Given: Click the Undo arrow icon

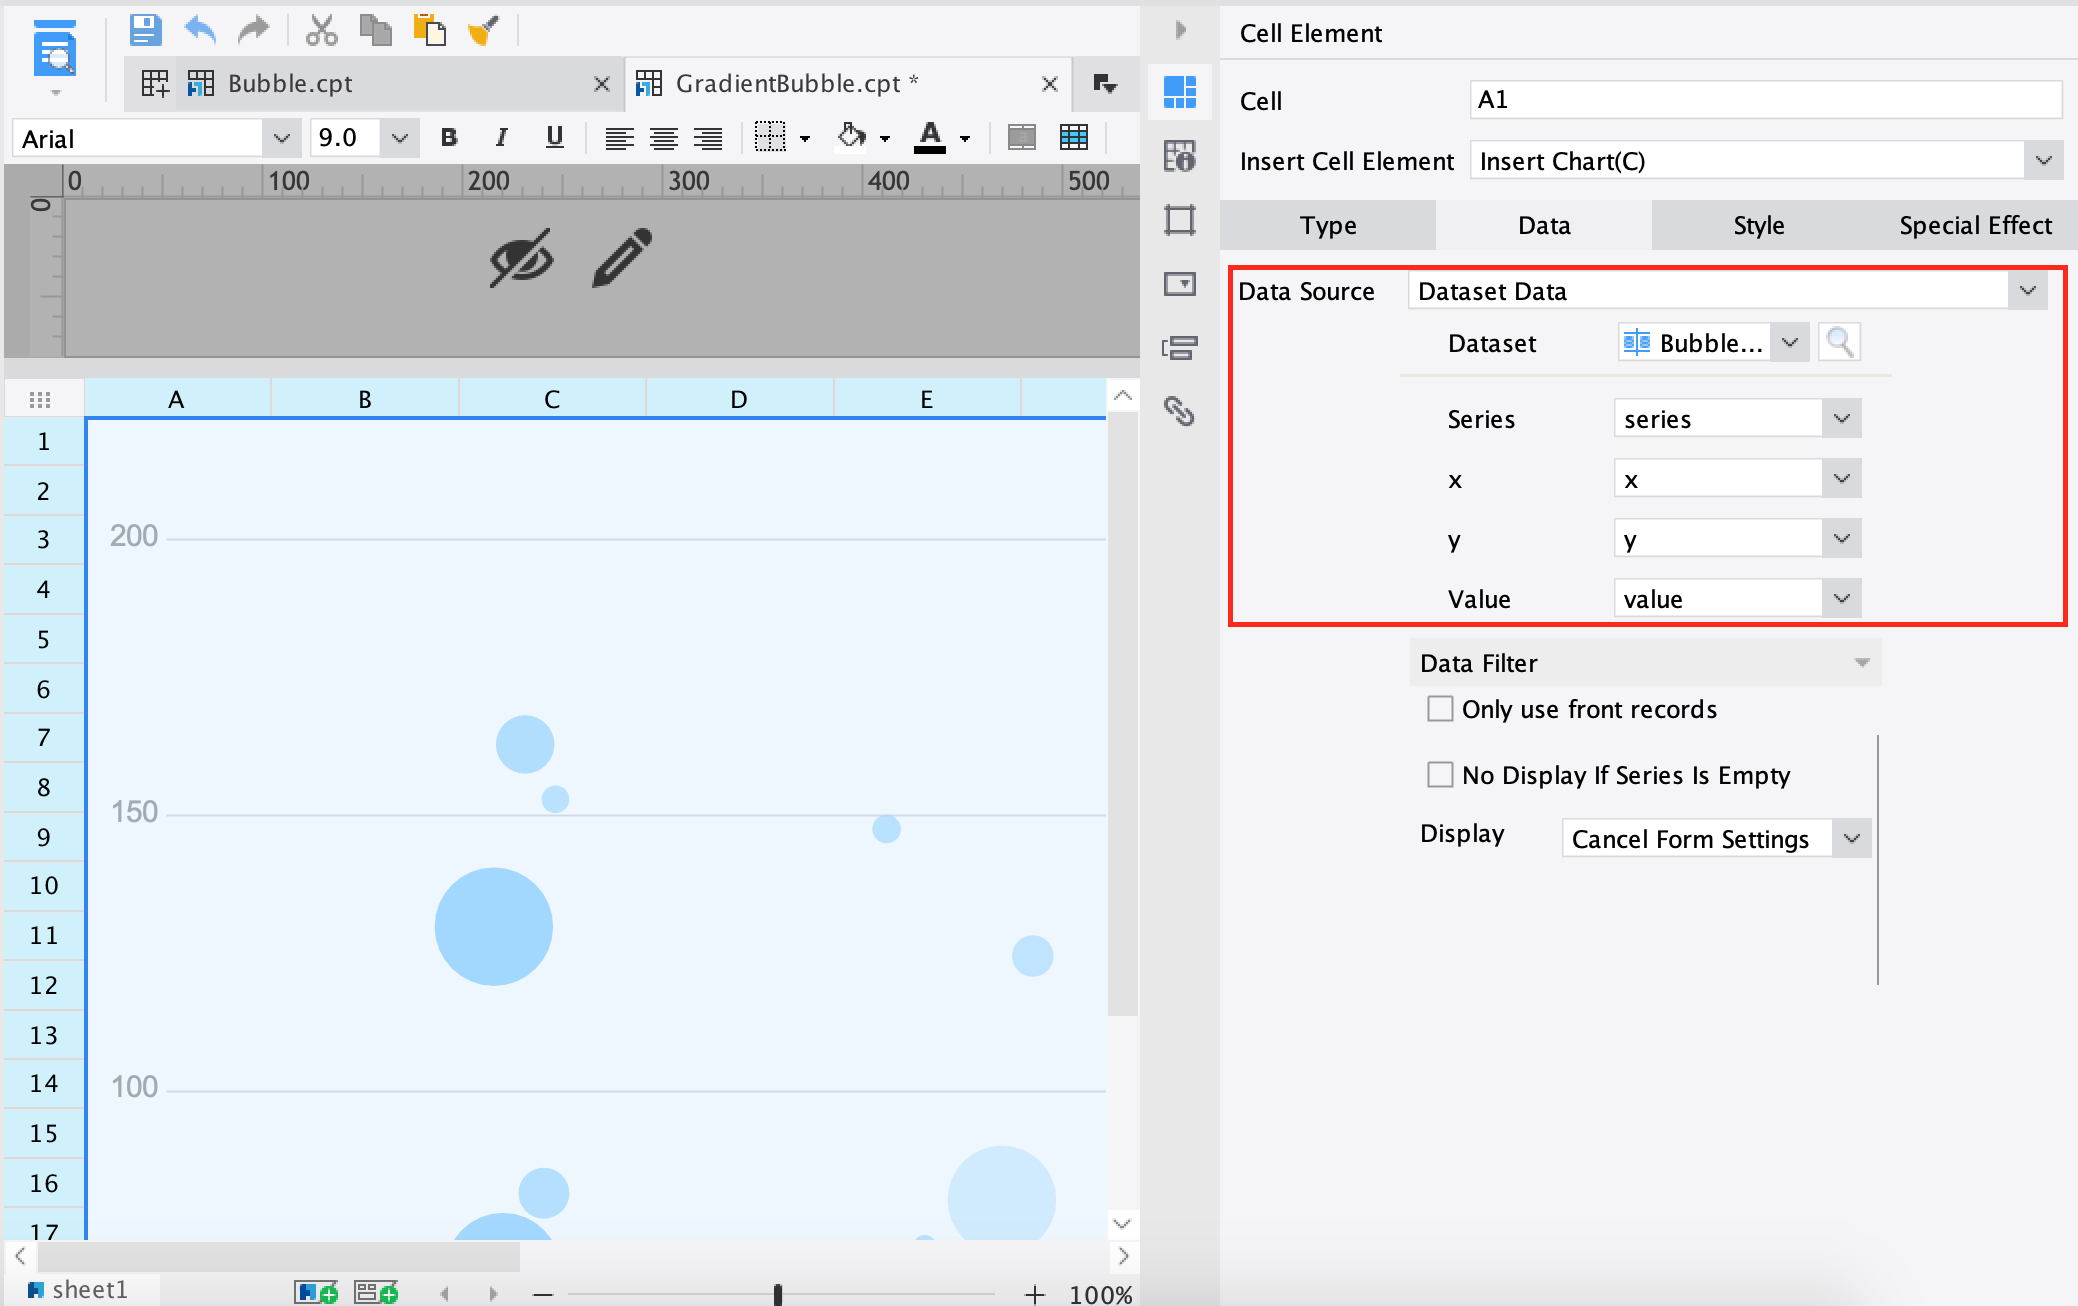Looking at the screenshot, I should [200, 30].
